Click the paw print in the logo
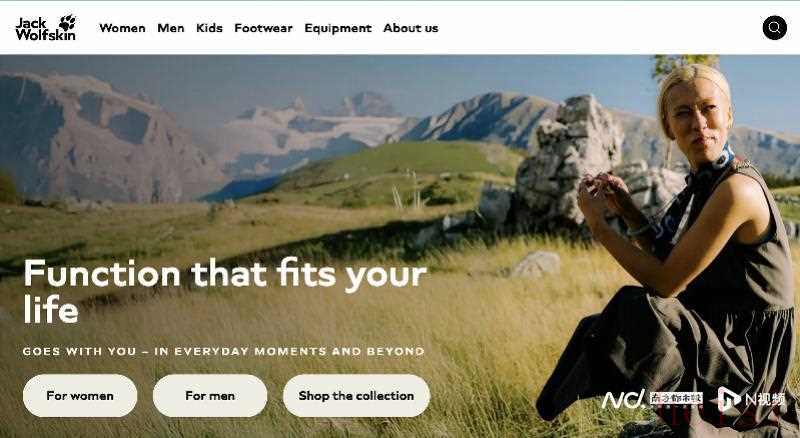The width and height of the screenshot is (800, 438). (x=67, y=22)
